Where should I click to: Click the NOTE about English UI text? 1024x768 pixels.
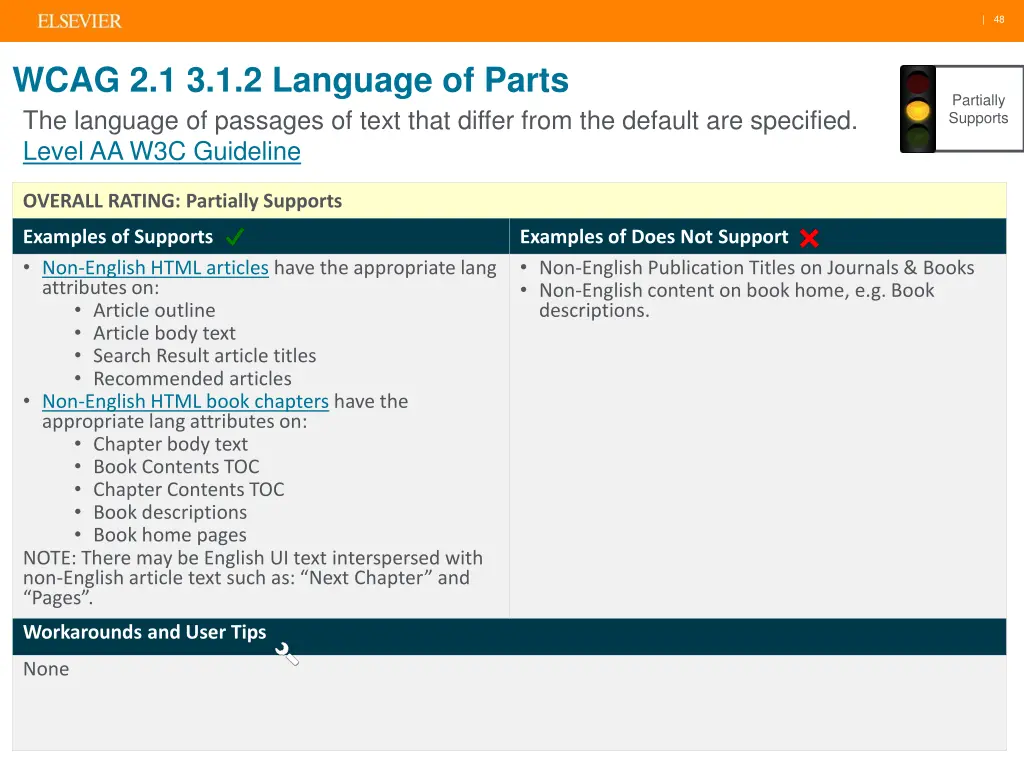click(x=253, y=578)
